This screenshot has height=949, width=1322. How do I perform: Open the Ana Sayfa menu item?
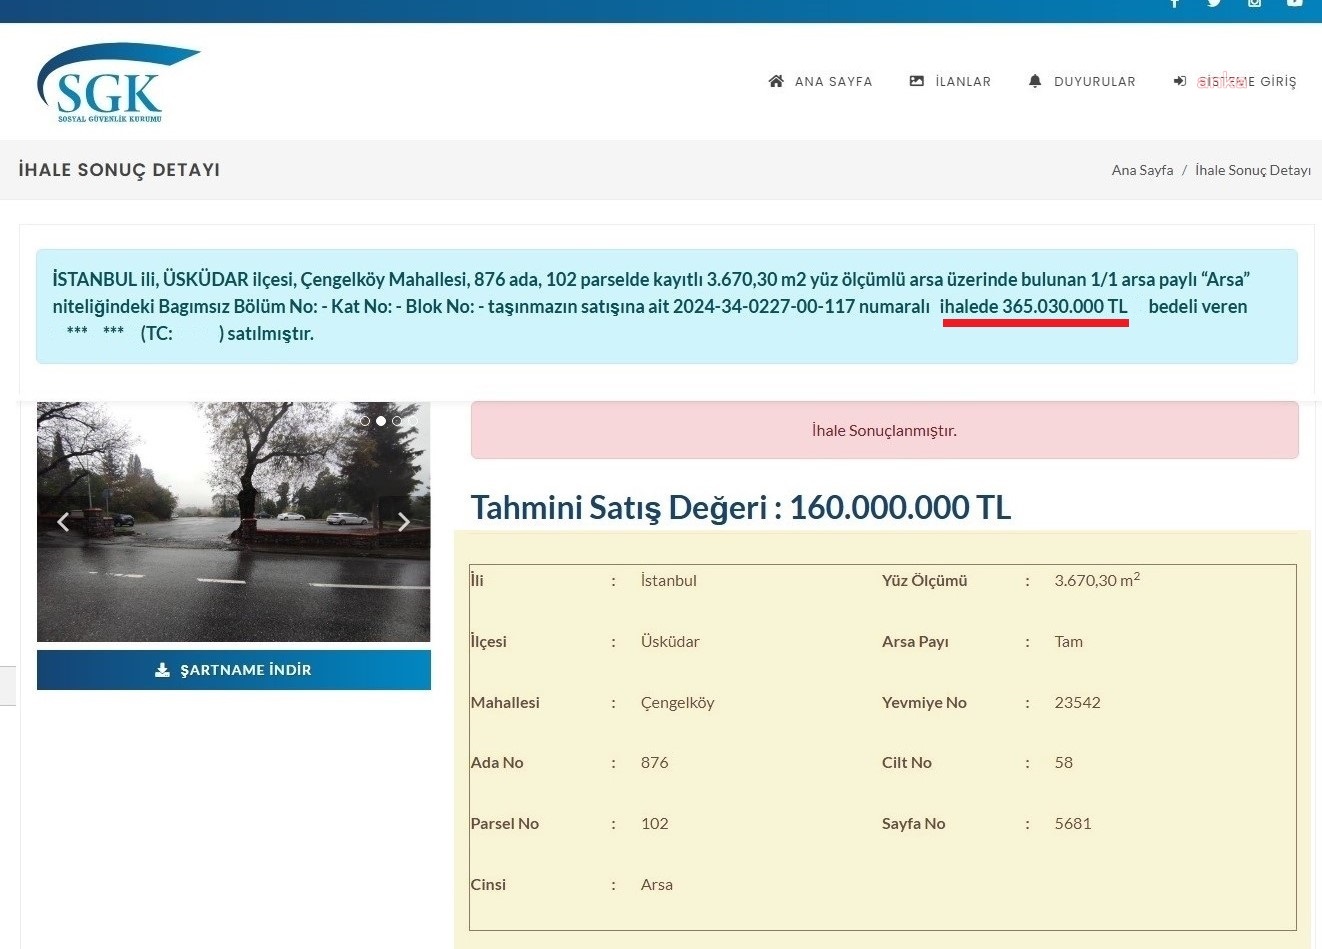[x=820, y=81]
